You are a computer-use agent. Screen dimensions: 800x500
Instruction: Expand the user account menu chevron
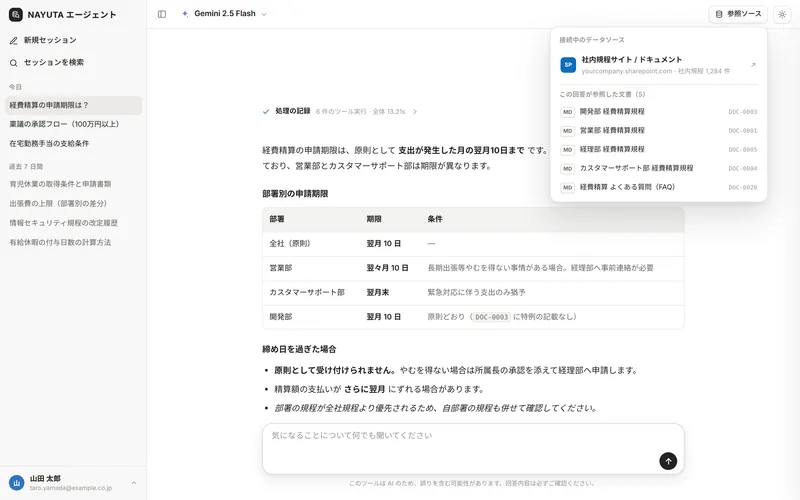pyautogui.click(x=134, y=483)
